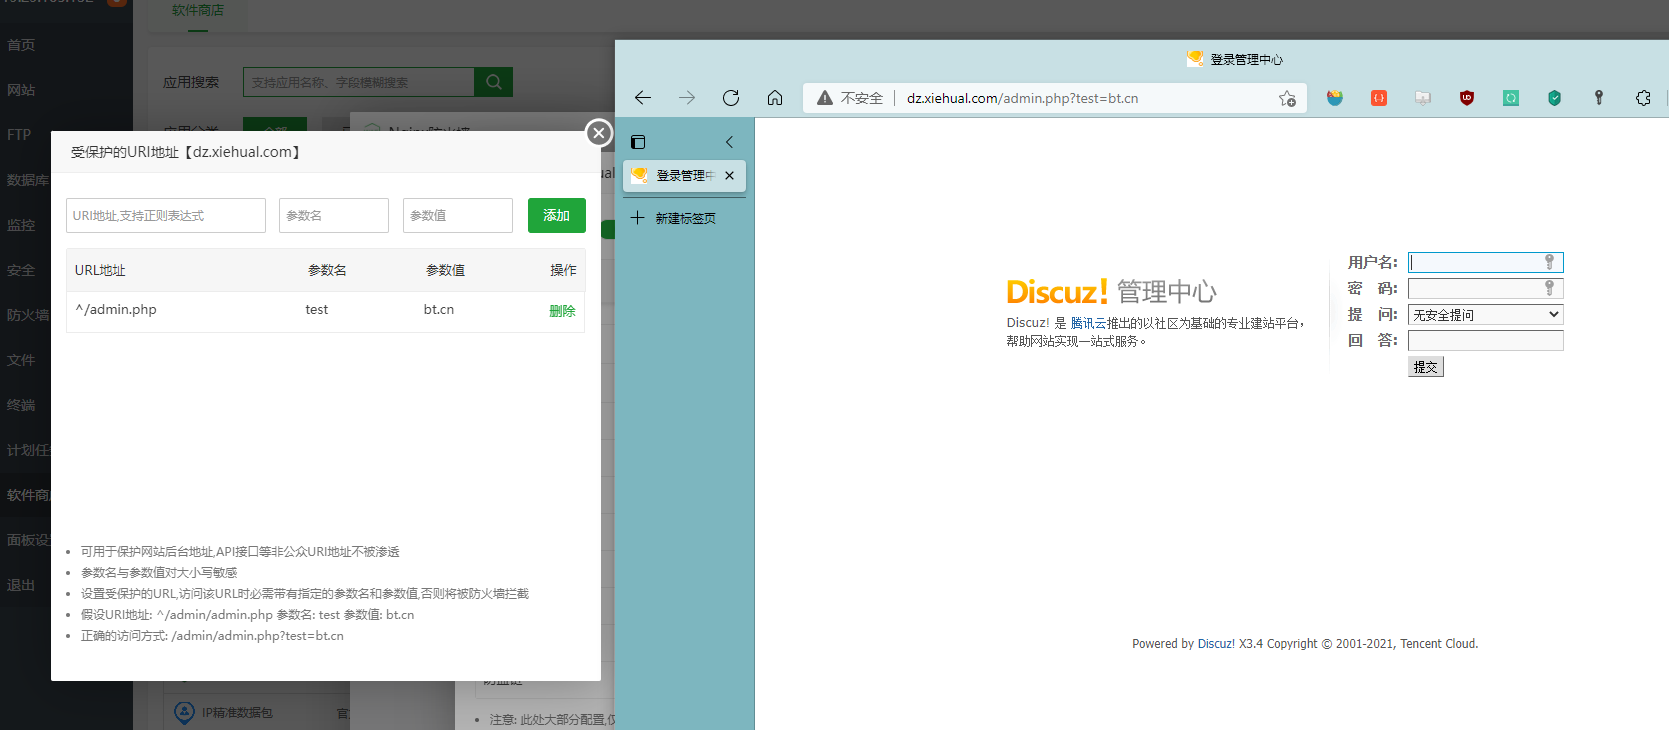Focus the 参数值 input field

point(458,215)
